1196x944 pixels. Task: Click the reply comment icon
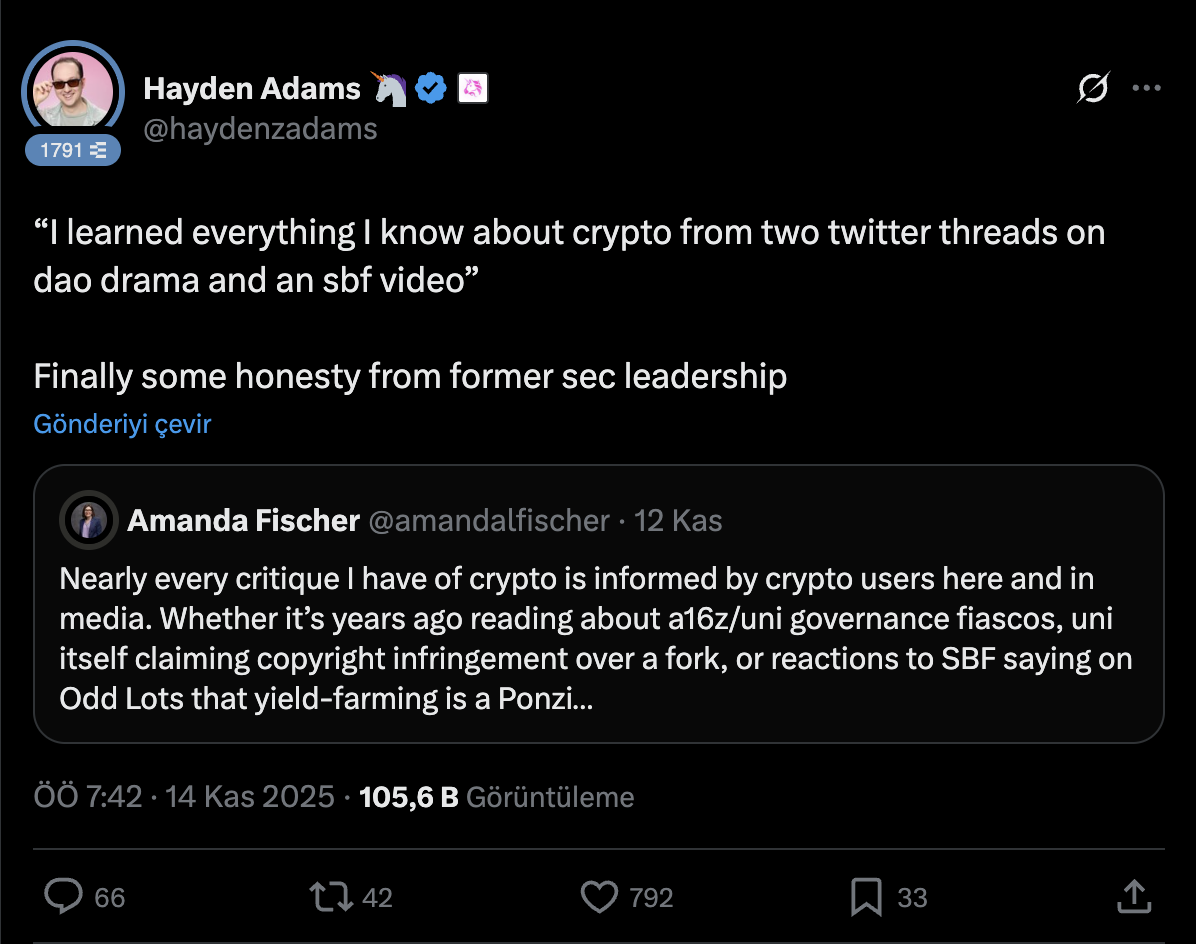coord(64,896)
